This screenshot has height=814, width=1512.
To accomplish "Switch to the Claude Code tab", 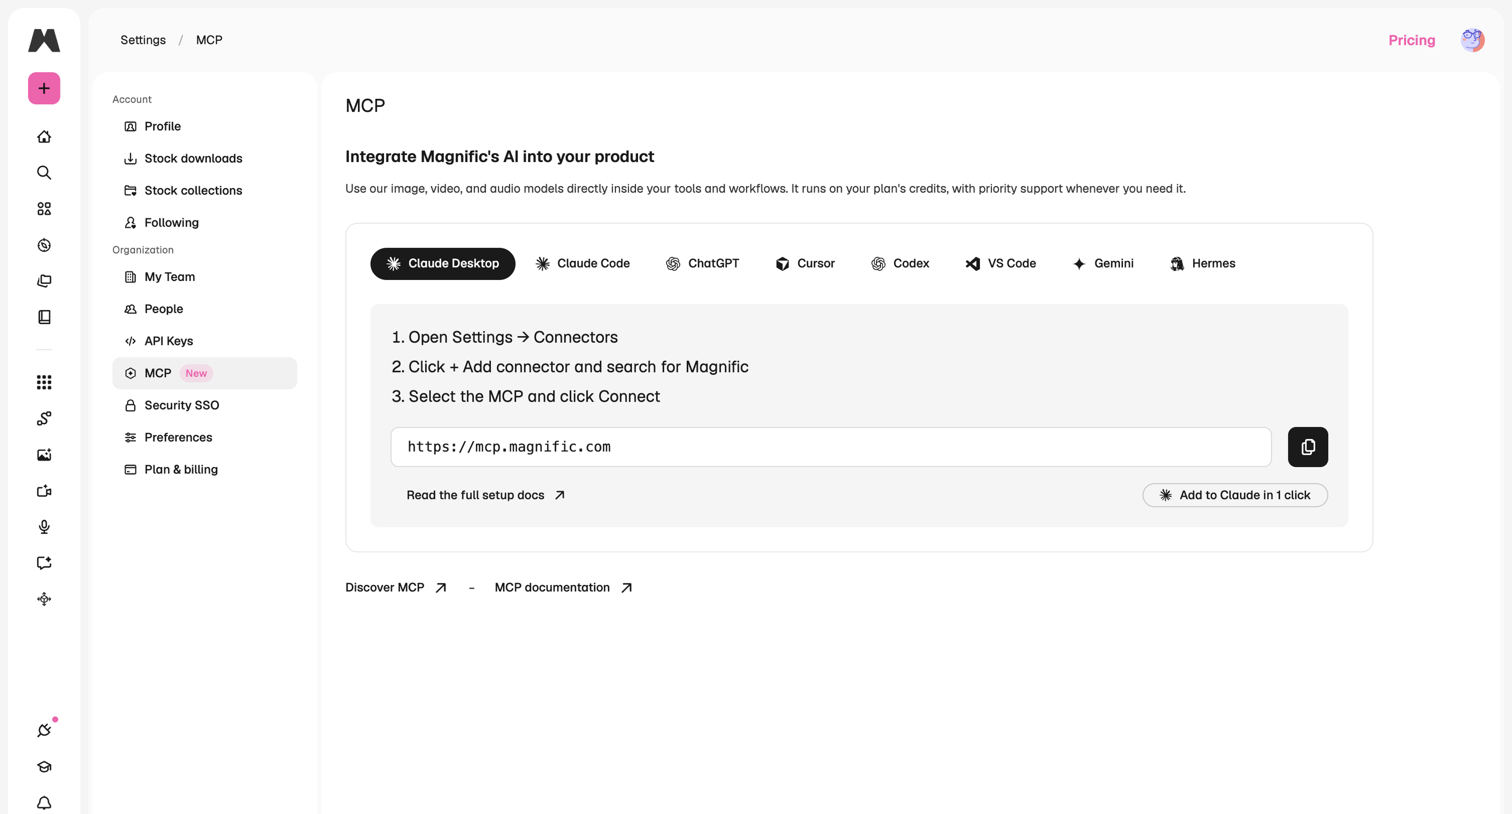I will coord(583,264).
